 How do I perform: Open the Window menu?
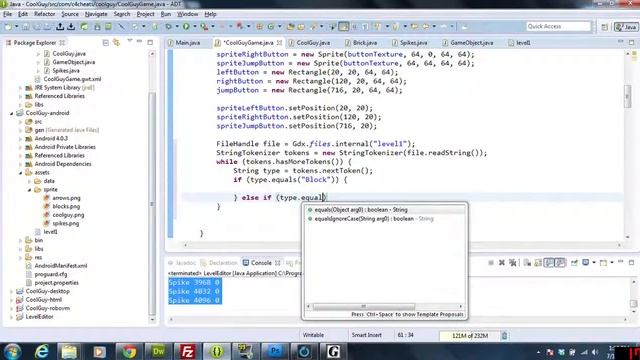pyautogui.click(x=187, y=14)
